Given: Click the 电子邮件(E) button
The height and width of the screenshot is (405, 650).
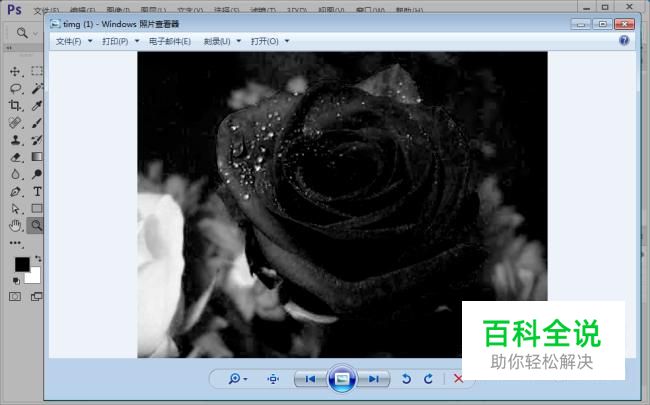Looking at the screenshot, I should click(x=170, y=41).
